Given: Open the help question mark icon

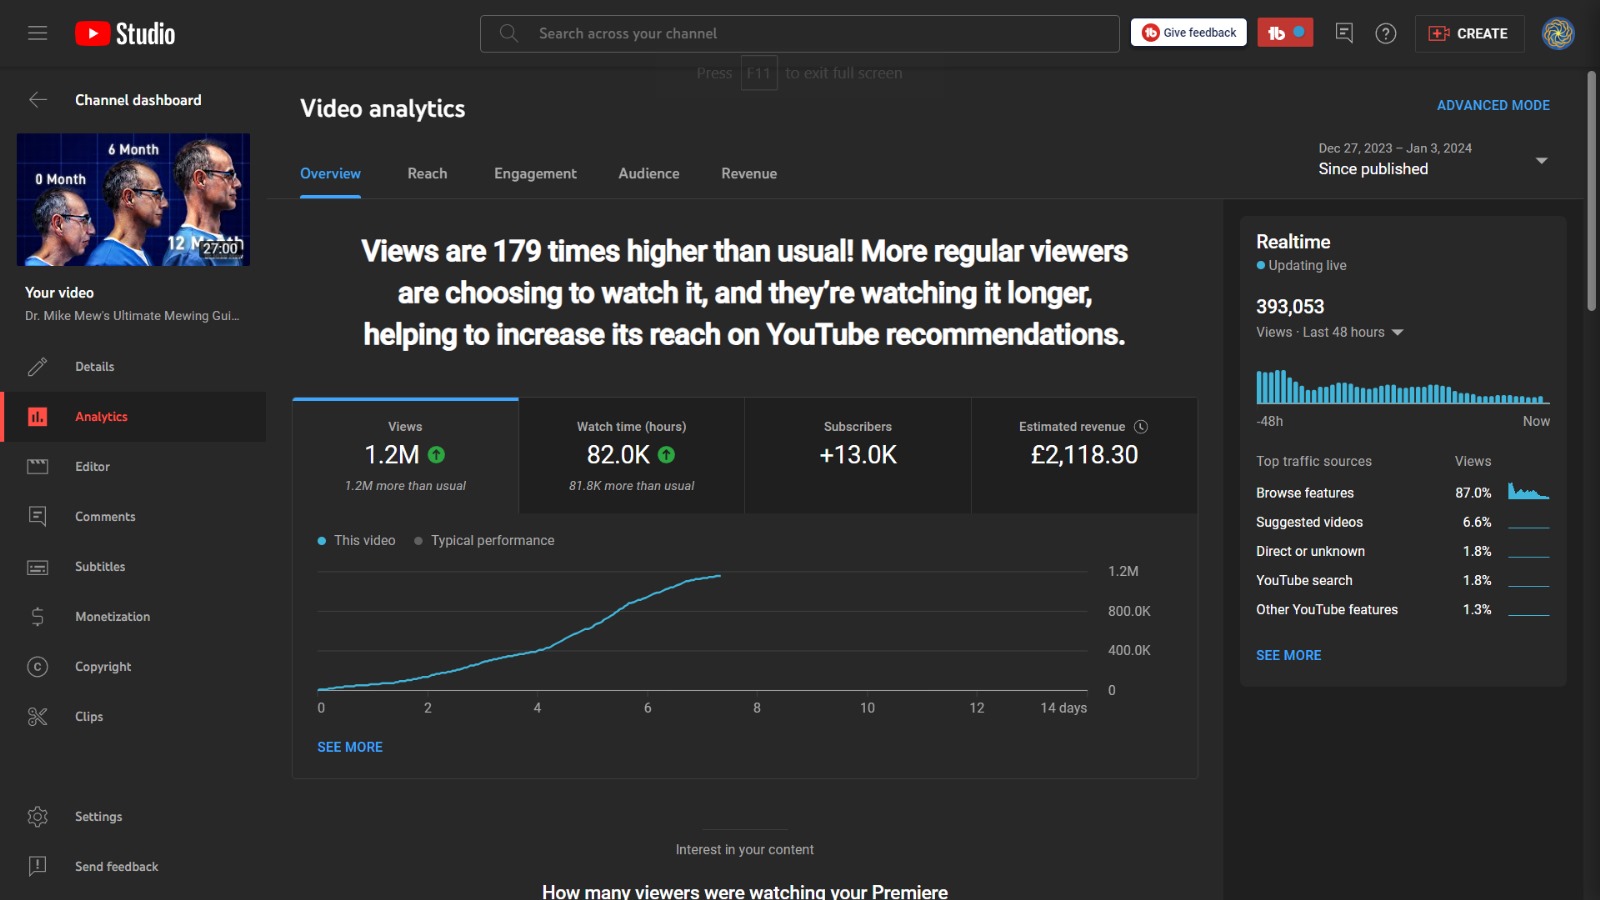Looking at the screenshot, I should tap(1386, 33).
